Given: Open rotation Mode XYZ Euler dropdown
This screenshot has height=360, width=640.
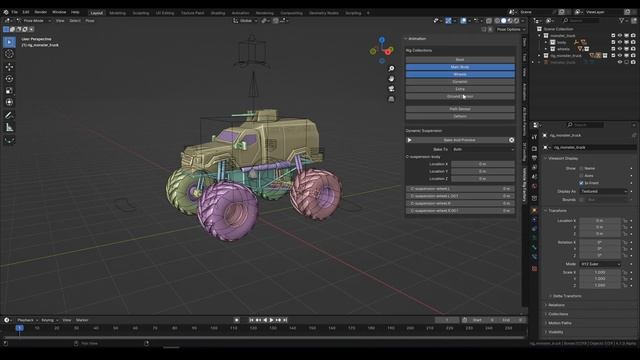Looking at the screenshot, I should pyautogui.click(x=600, y=264).
